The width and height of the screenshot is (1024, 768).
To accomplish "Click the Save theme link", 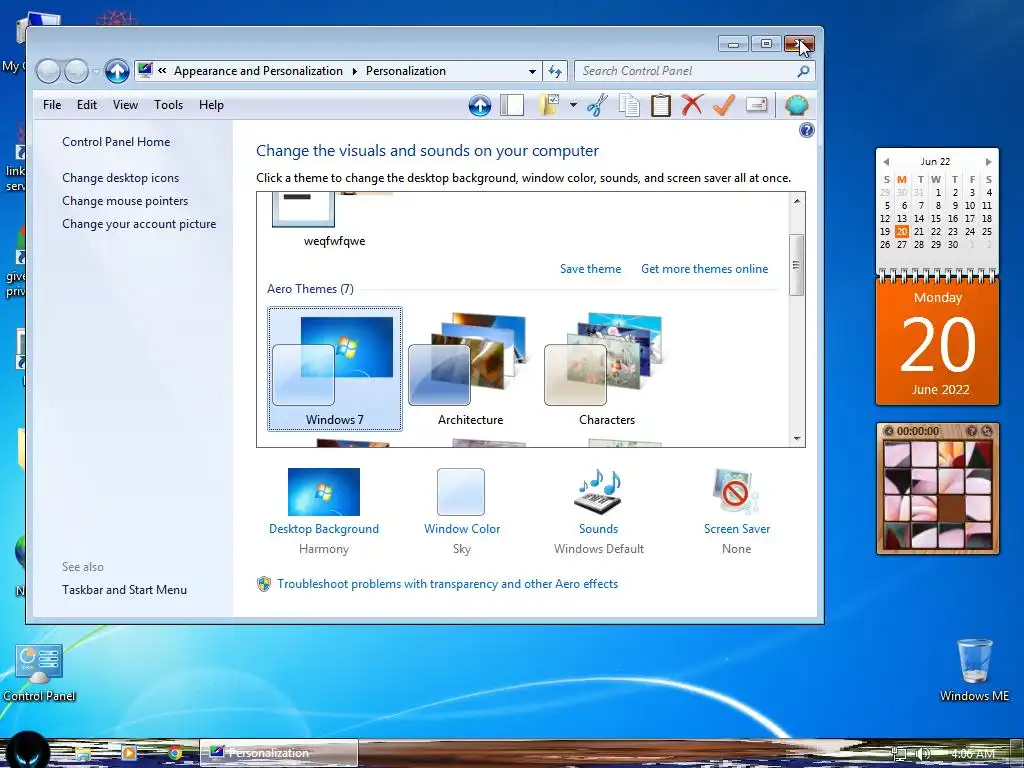I will 590,268.
